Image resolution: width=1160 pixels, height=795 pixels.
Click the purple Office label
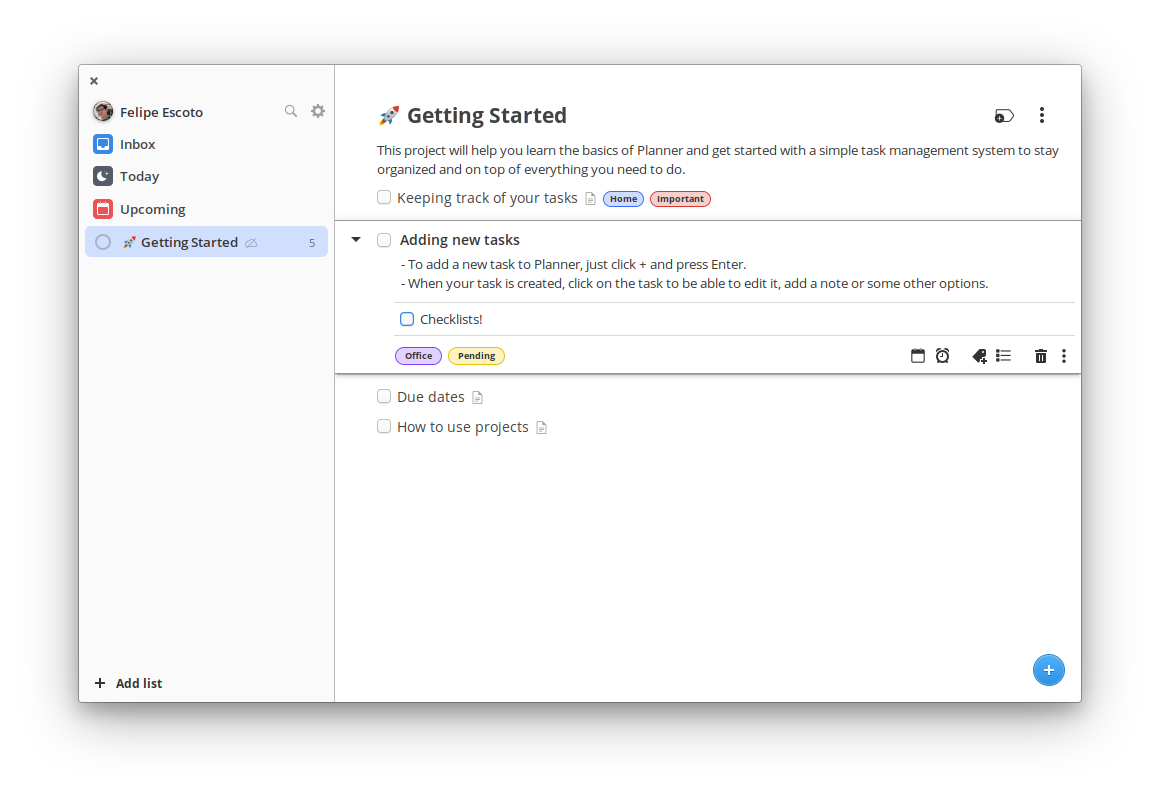(419, 356)
